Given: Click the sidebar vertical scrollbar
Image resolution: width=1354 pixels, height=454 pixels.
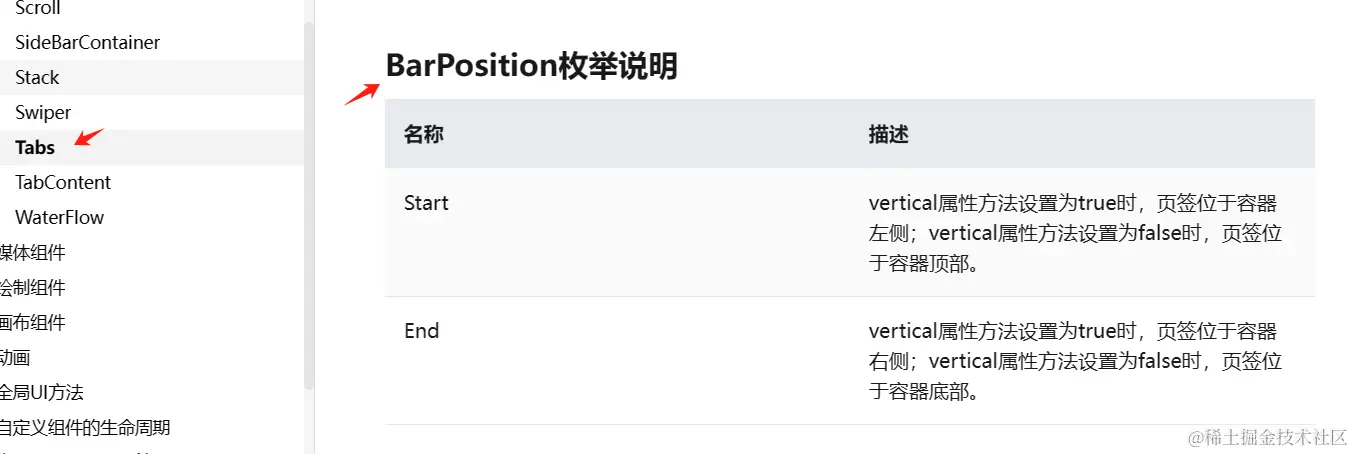Looking at the screenshot, I should [309, 200].
